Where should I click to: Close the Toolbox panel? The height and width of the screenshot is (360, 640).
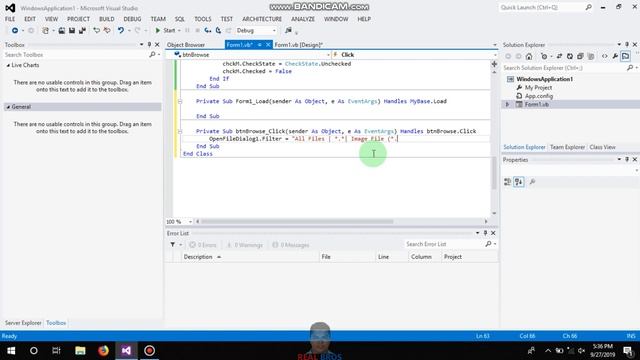point(157,44)
